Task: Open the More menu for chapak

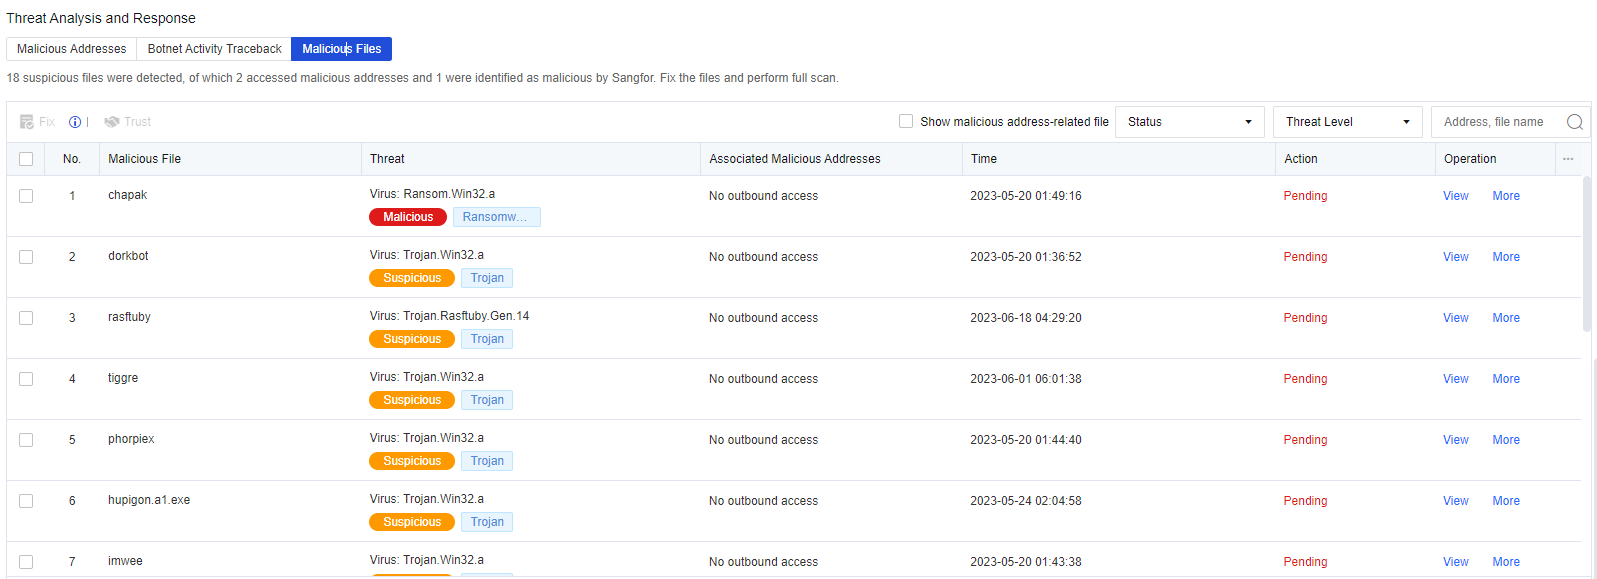Action: click(1506, 196)
